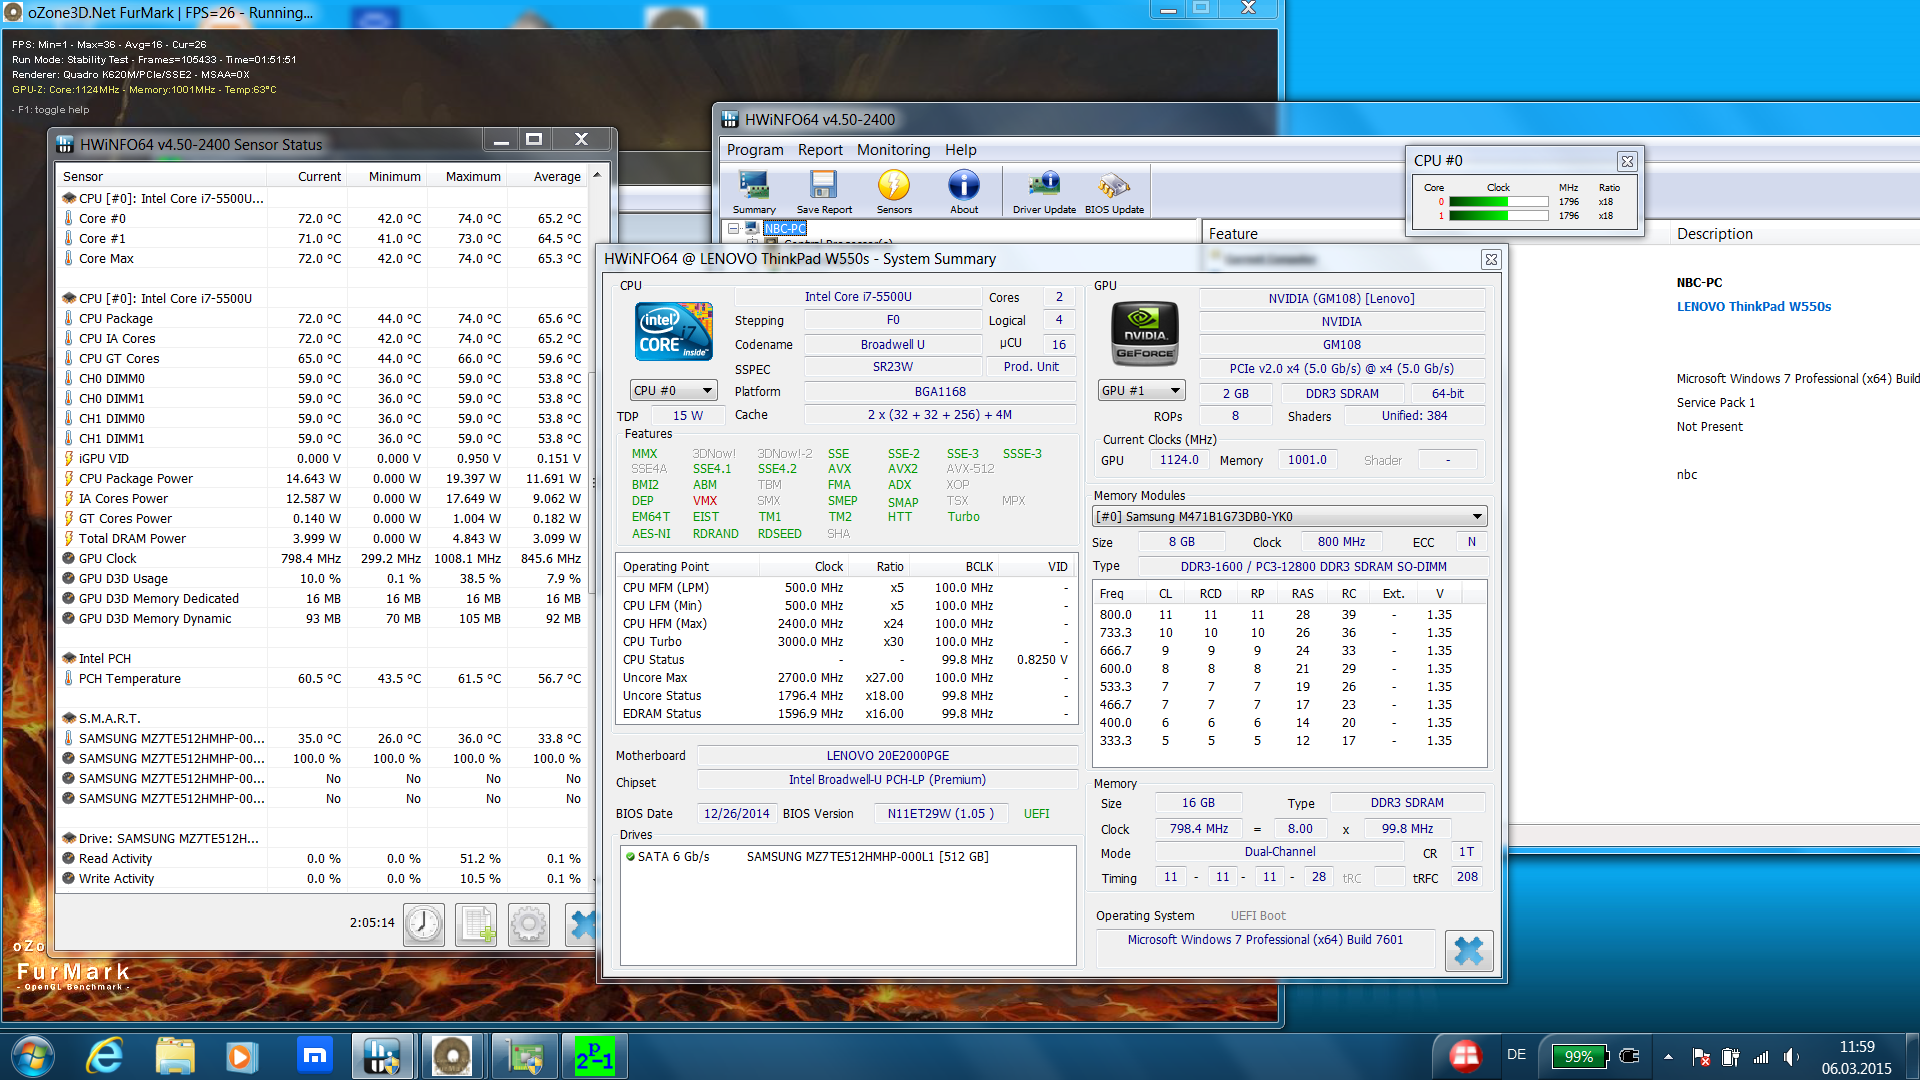Select the GPU D3D Usage row
The height and width of the screenshot is (1080, 1920).
322,578
